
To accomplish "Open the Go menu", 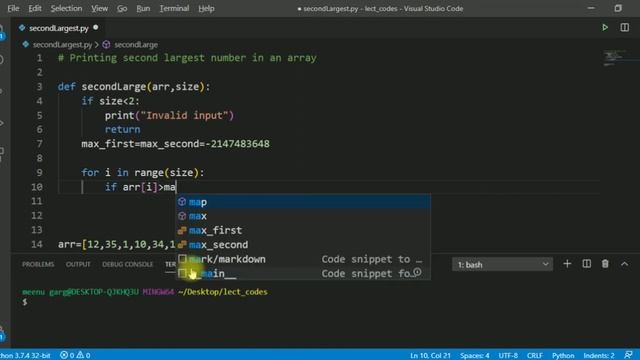I will pos(122,8).
